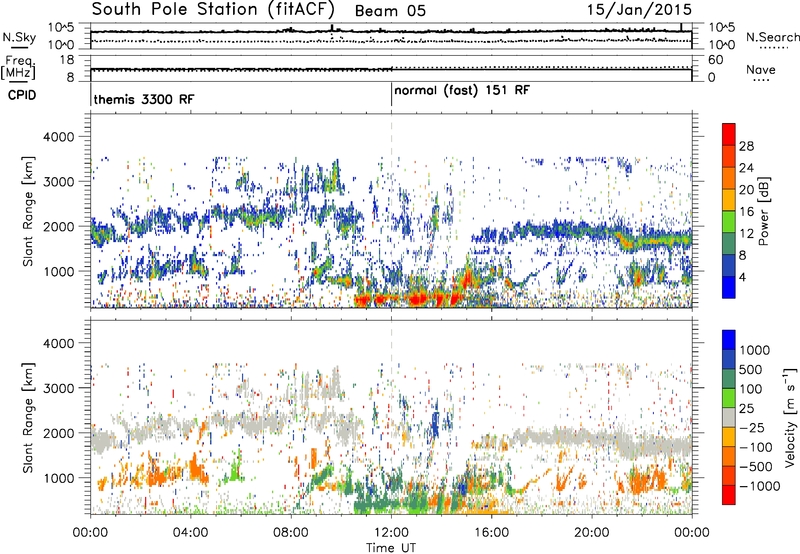
Task: Click the 'N.Sky' legend label
Action: 19,37
